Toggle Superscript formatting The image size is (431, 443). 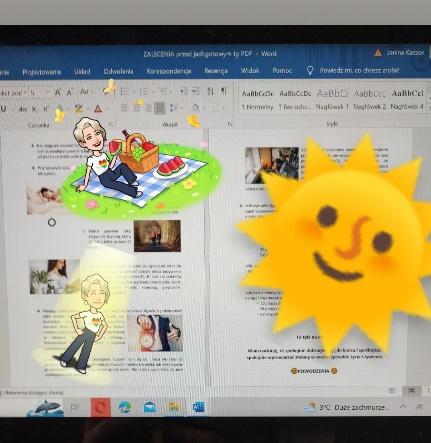click(45, 109)
